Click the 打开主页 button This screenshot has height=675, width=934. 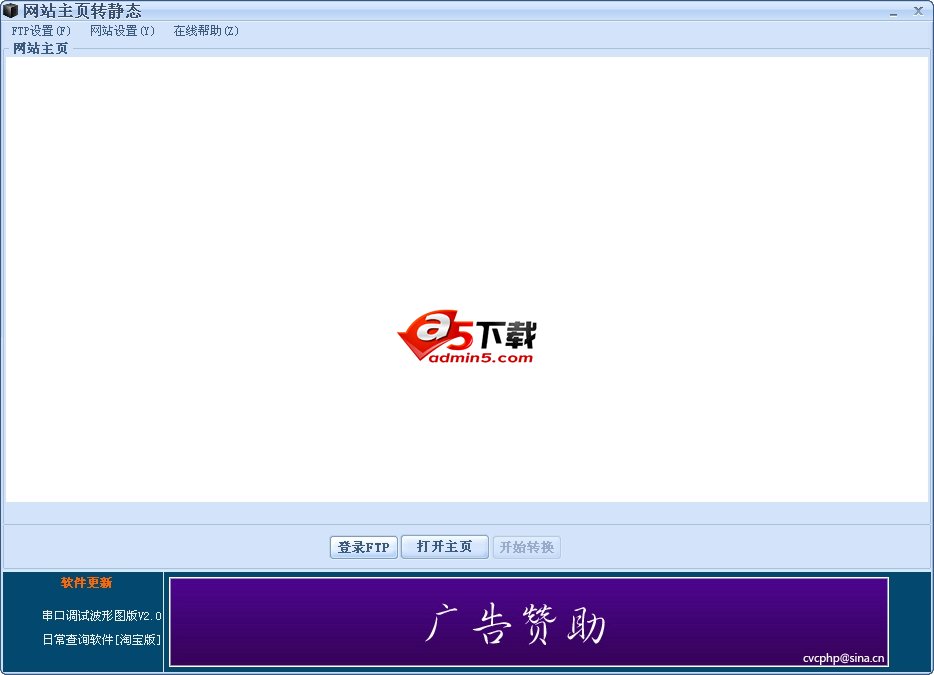coord(444,546)
